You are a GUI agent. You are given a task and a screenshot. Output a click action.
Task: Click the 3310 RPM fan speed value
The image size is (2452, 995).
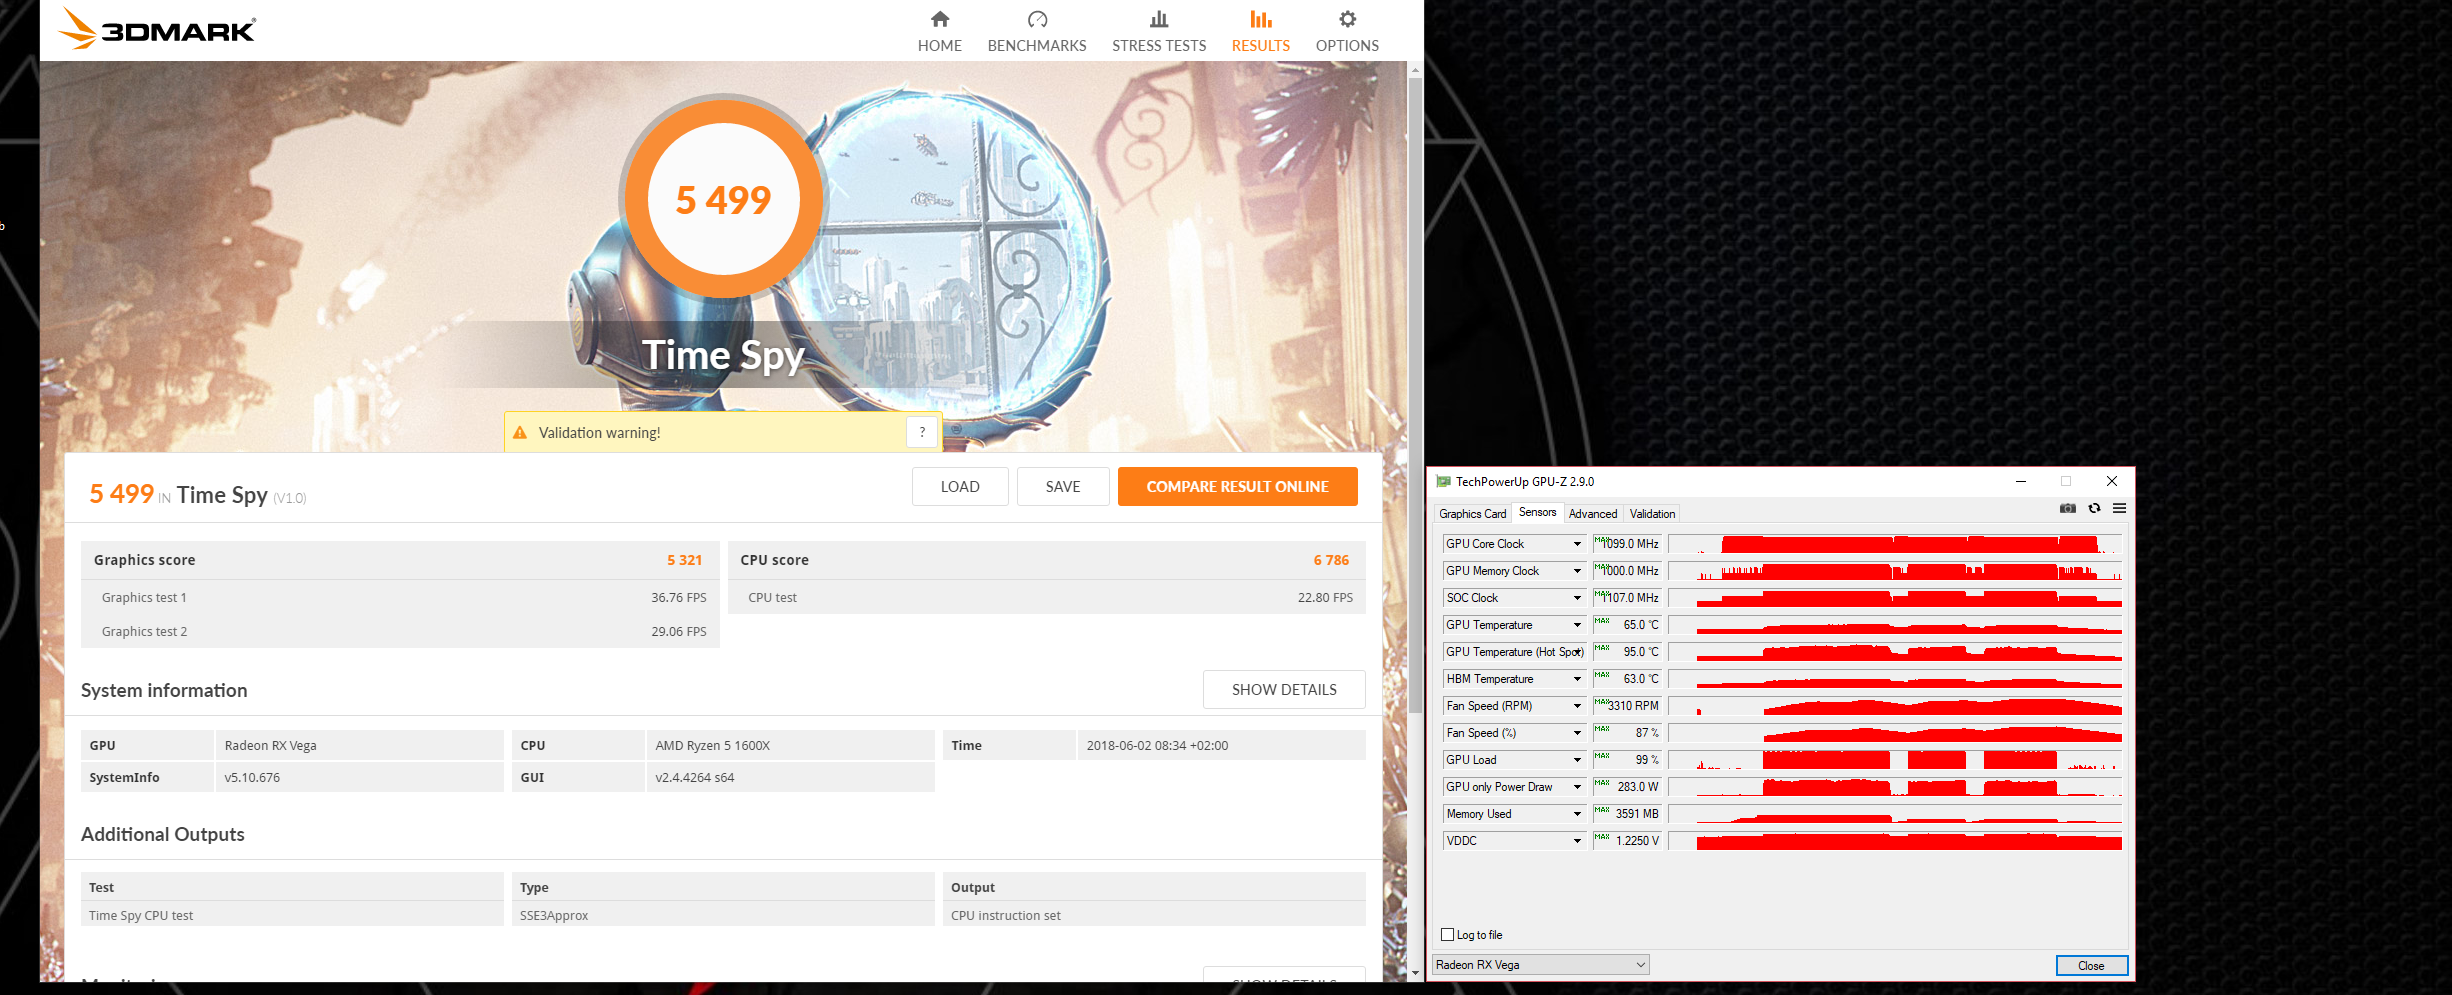pyautogui.click(x=1627, y=706)
